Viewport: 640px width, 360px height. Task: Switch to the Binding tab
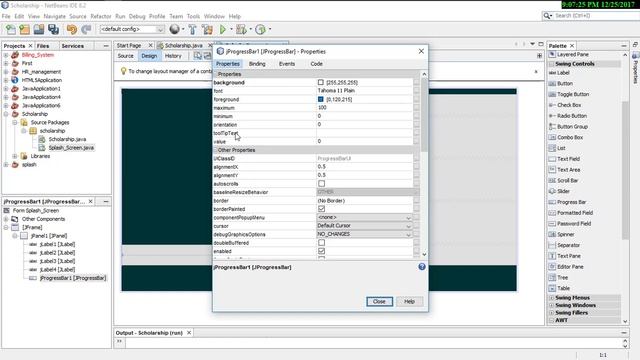click(x=257, y=64)
